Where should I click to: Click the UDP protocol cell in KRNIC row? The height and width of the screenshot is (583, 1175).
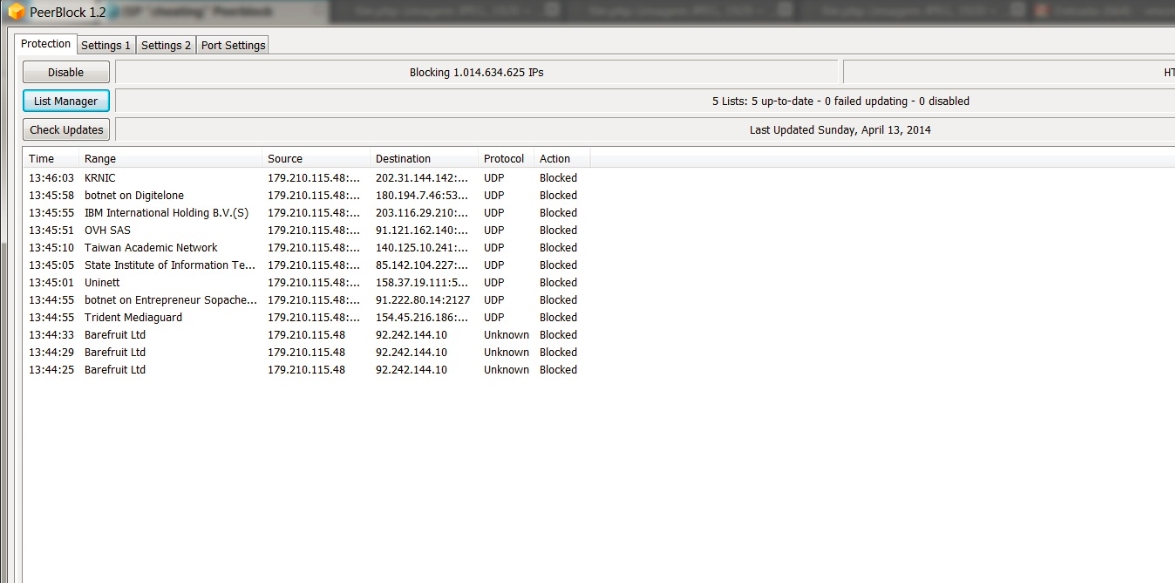pos(494,178)
